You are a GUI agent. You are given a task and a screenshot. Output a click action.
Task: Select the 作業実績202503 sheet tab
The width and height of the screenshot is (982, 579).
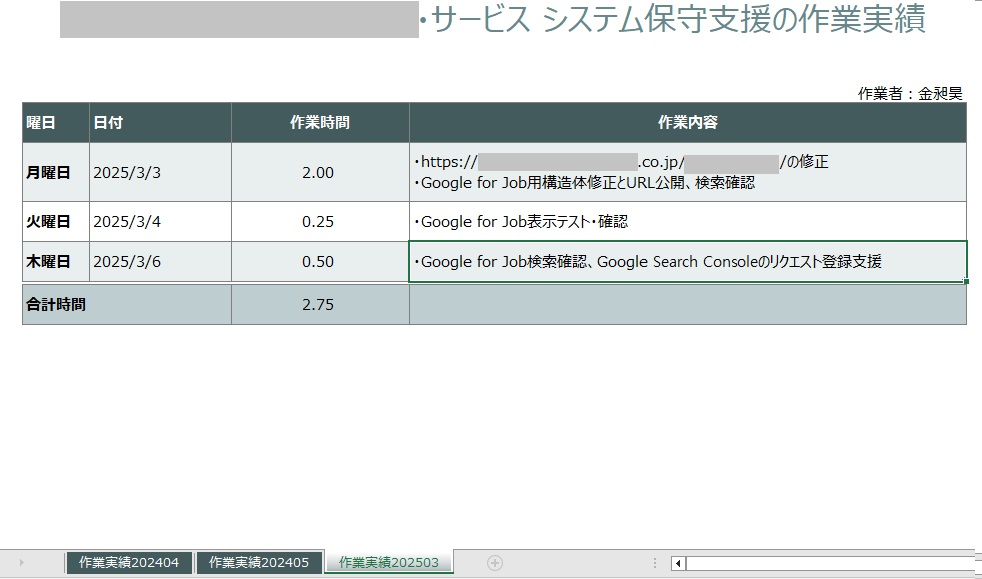(x=389, y=562)
